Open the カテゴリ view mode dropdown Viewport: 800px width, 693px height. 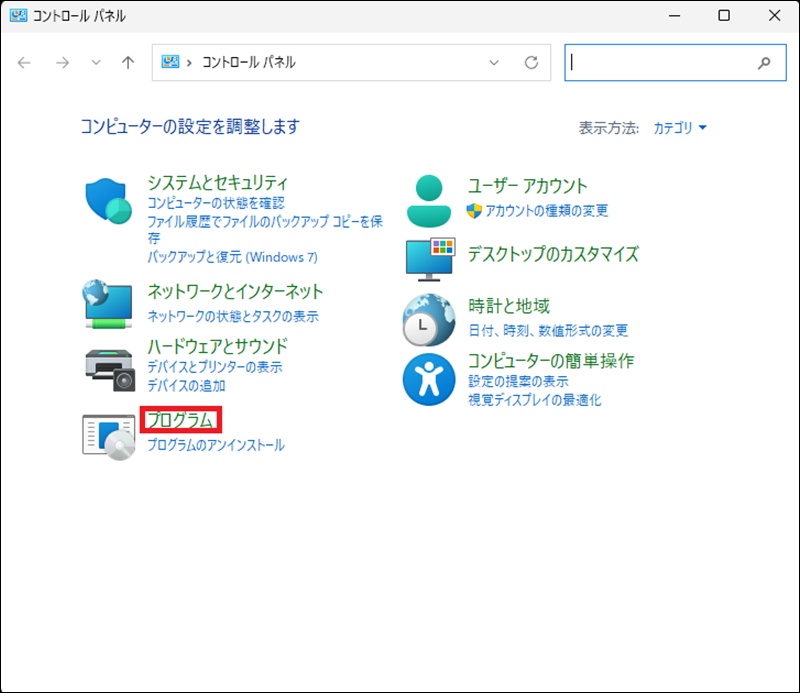[680, 128]
